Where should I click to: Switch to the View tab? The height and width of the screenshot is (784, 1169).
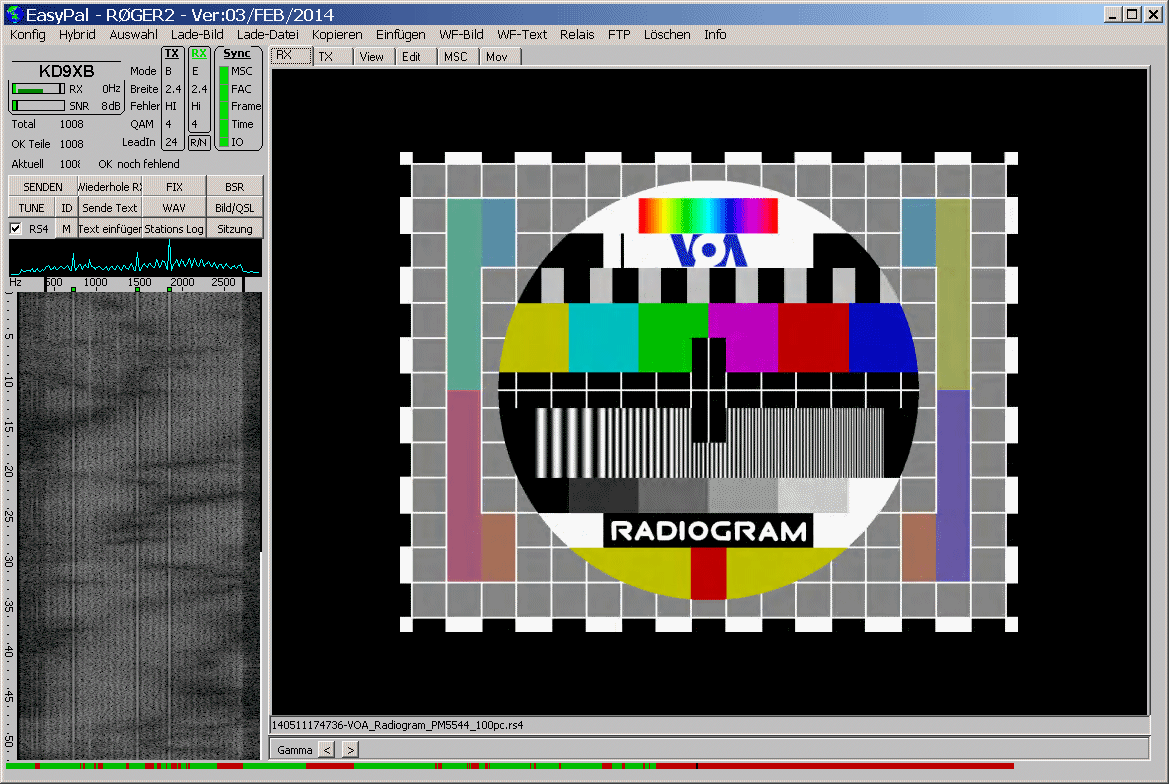(x=371, y=57)
